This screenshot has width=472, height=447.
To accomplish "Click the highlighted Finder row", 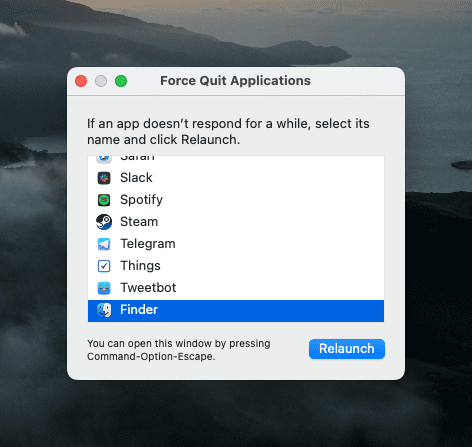I will 236,311.
